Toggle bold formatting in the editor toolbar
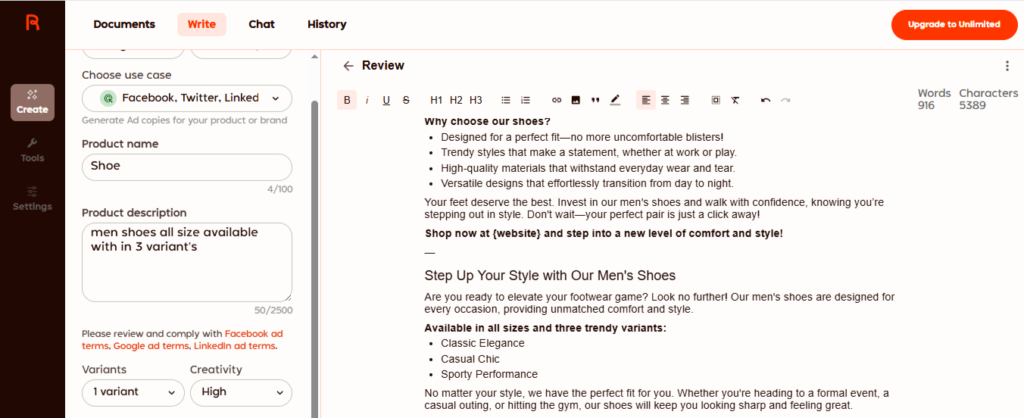The image size is (1024, 418). click(347, 100)
